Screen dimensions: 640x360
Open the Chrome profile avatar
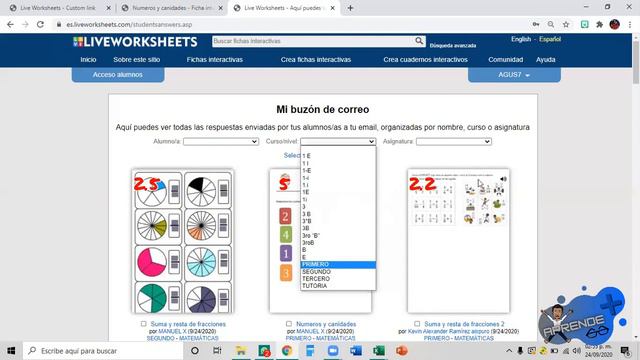tap(615, 24)
